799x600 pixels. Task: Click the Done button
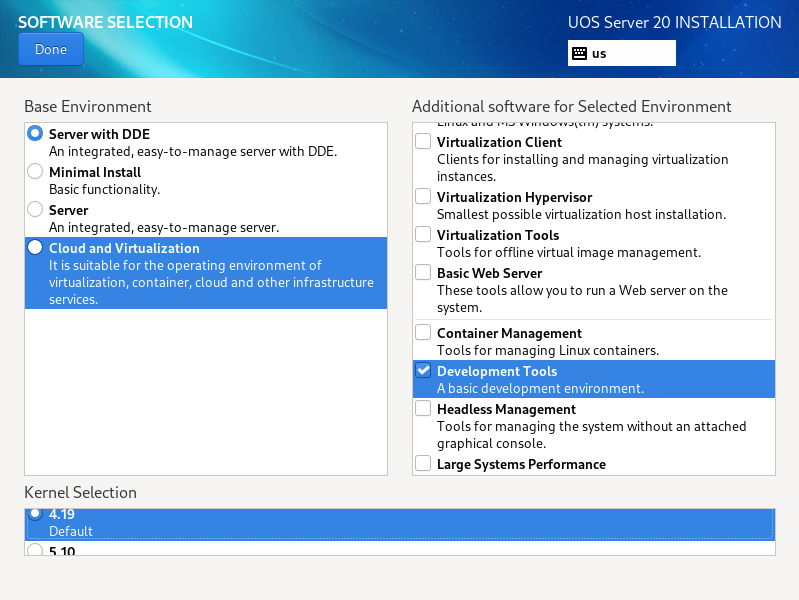(x=51, y=49)
